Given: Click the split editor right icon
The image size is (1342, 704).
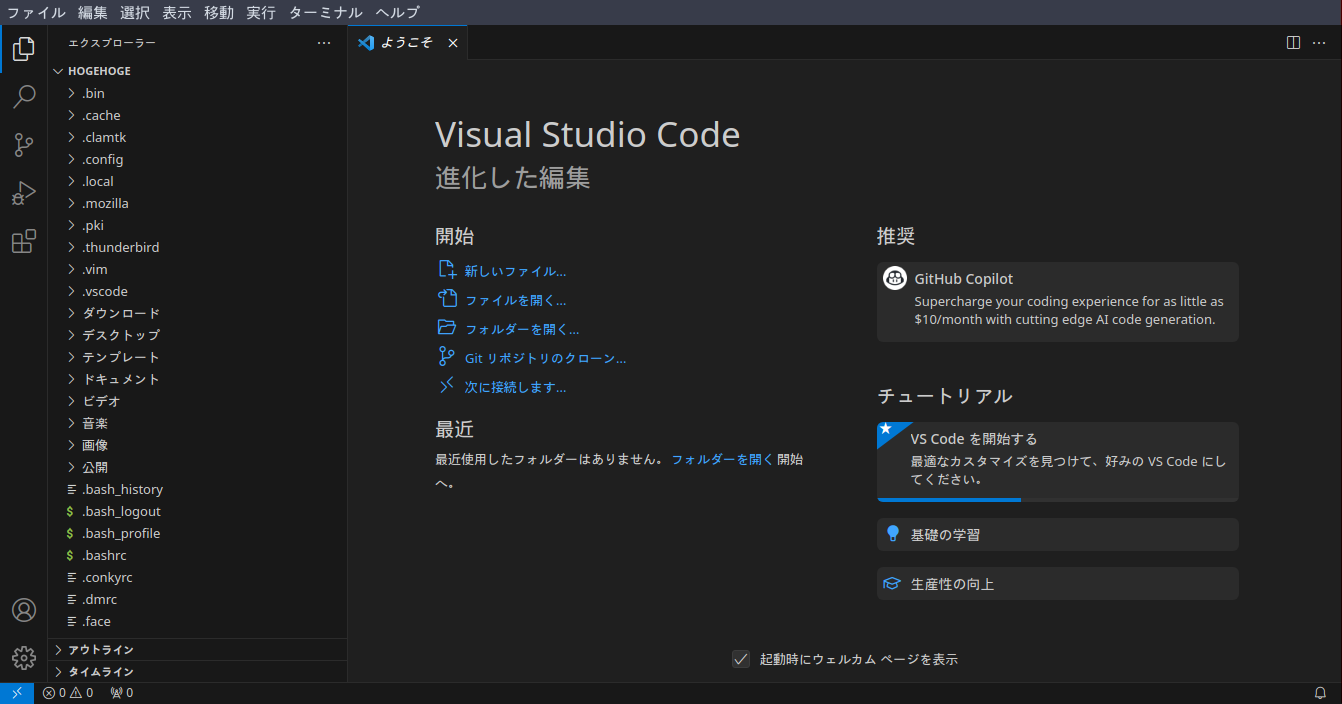Looking at the screenshot, I should click(1293, 43).
